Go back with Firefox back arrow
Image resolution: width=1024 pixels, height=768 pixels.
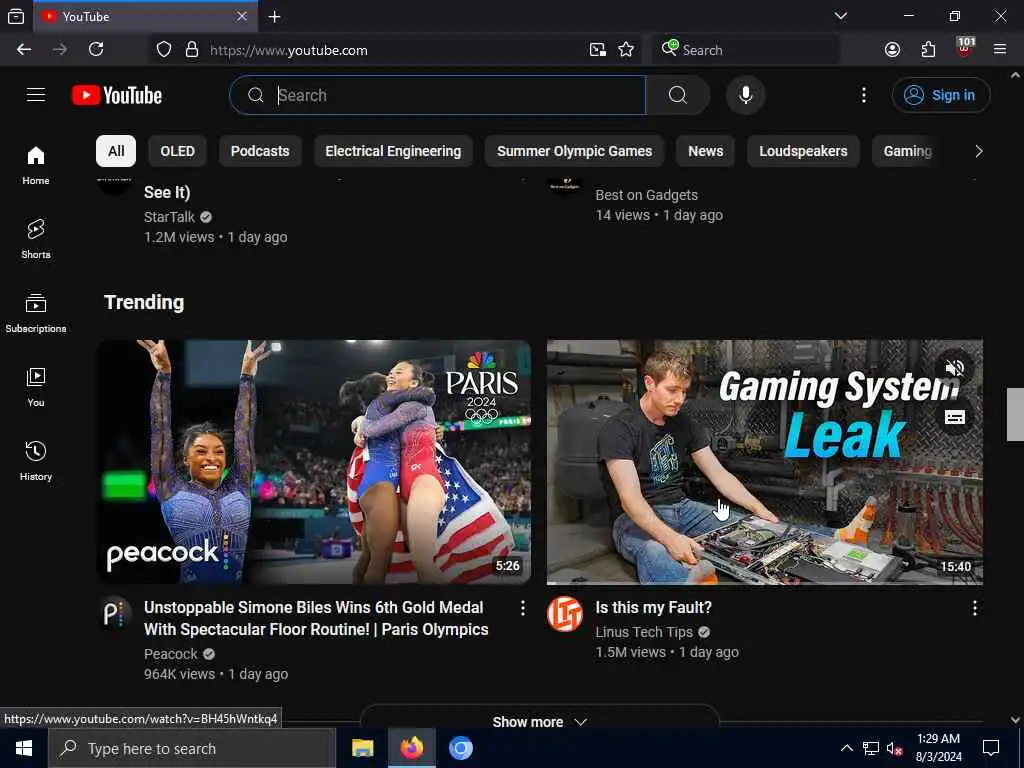(x=24, y=50)
